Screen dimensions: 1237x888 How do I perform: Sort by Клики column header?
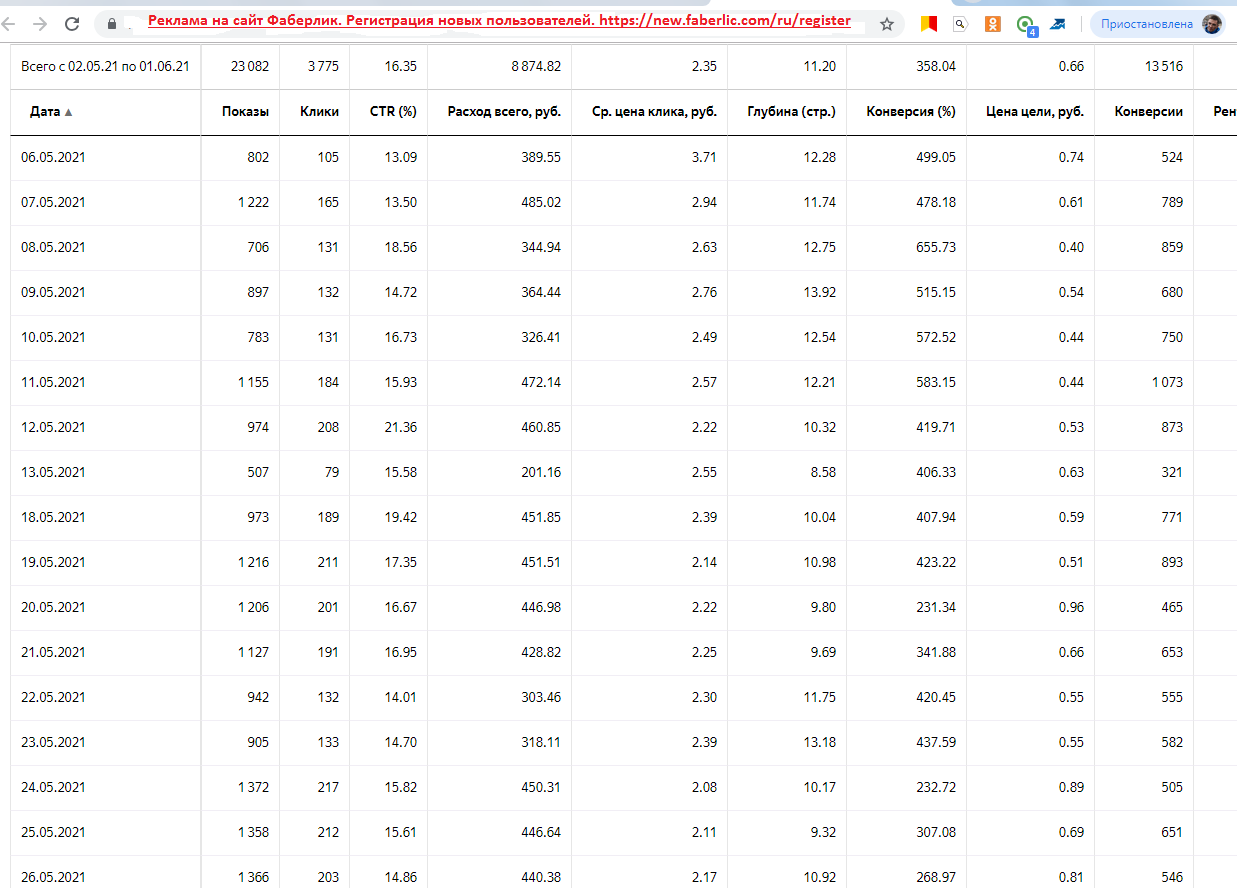click(319, 112)
